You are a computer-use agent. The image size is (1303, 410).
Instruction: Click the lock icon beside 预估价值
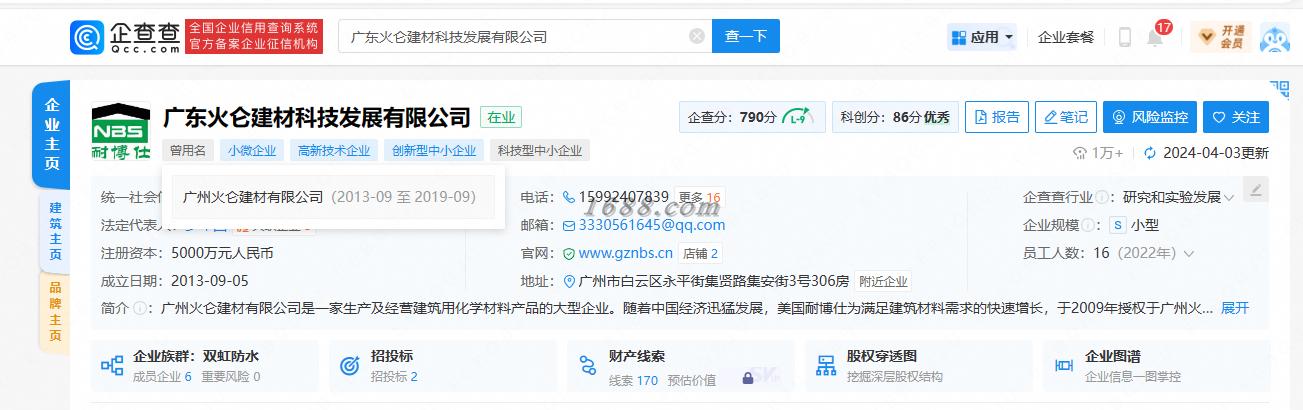click(747, 378)
